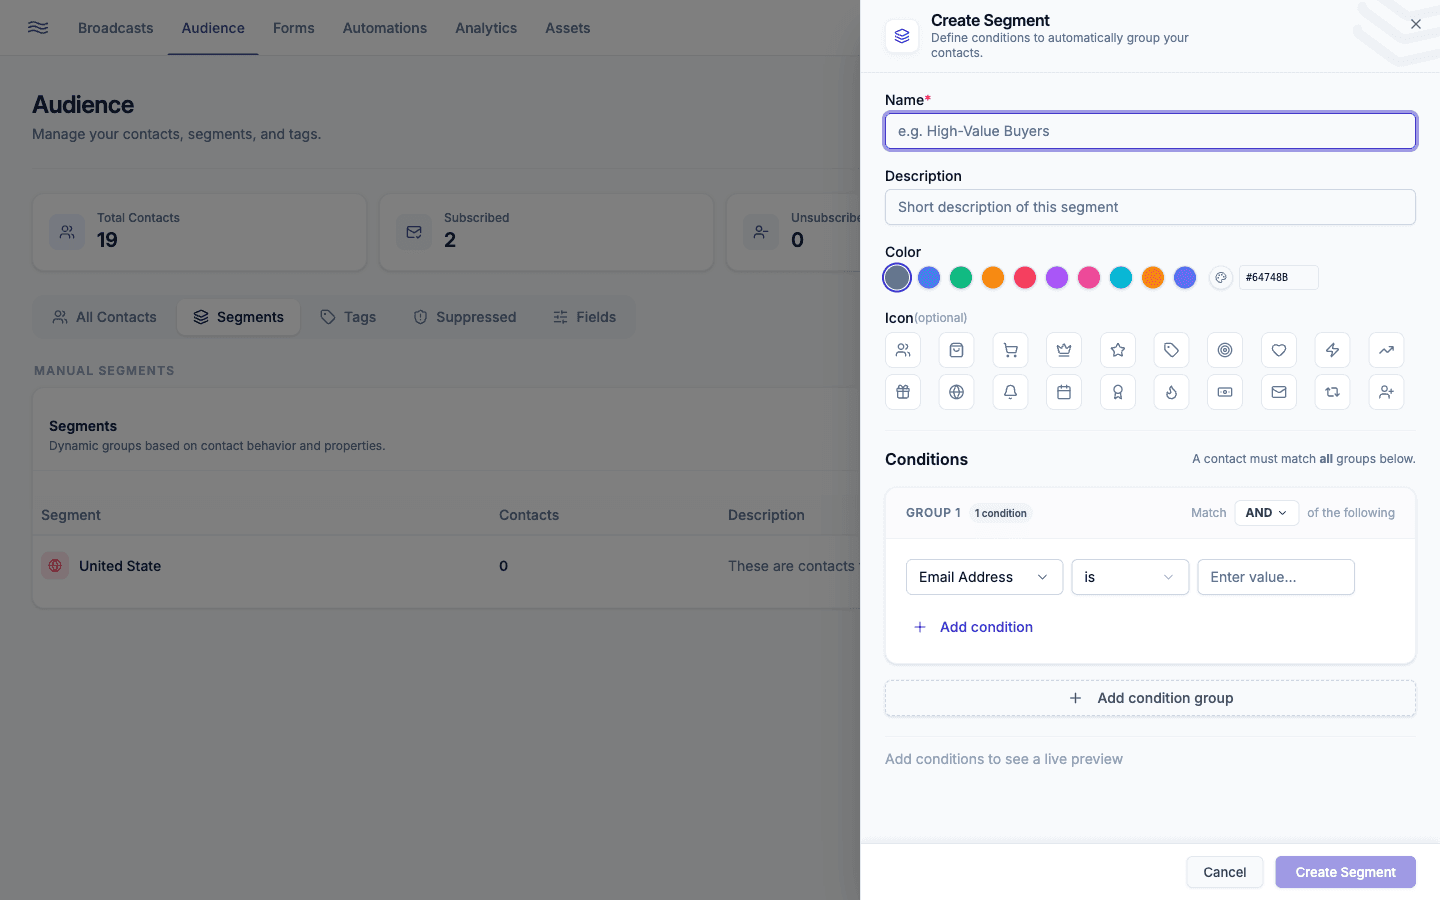Open the AND match dropdown
The image size is (1440, 900).
(x=1267, y=513)
